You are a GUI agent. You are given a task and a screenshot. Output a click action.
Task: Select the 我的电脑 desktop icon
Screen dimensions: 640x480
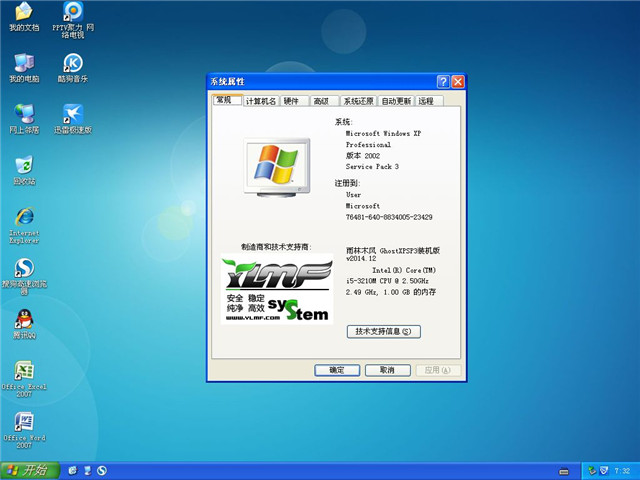coord(24,68)
